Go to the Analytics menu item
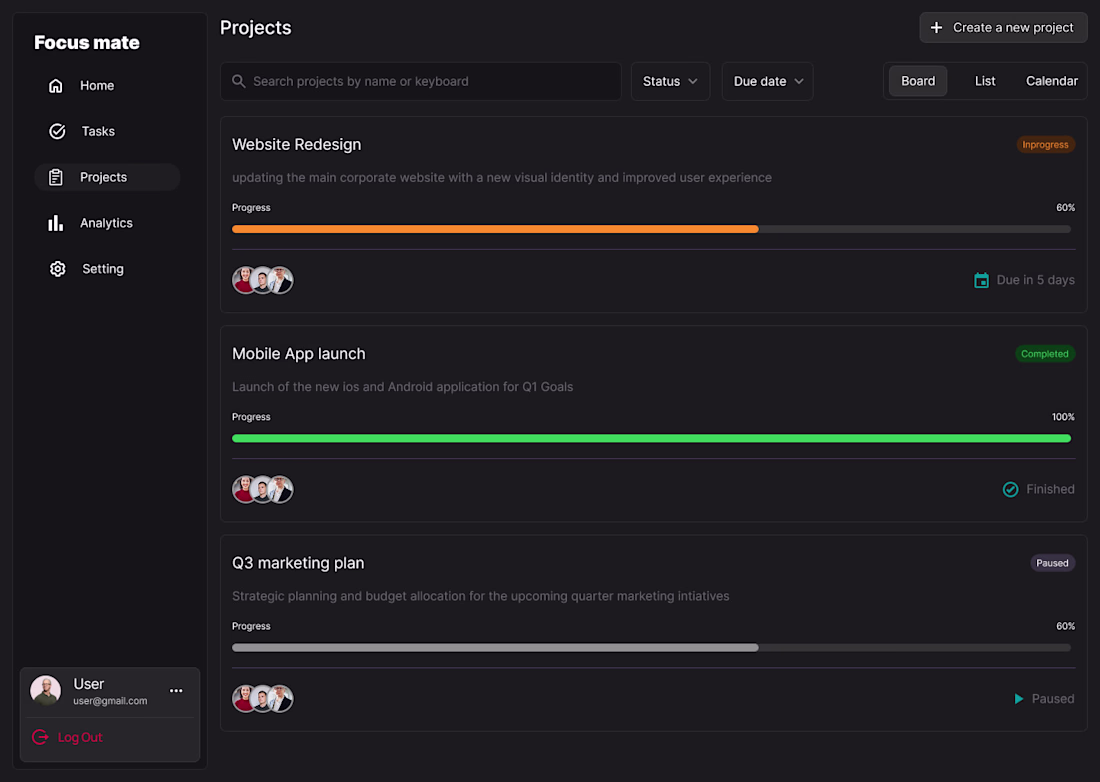1100x782 pixels. [x=106, y=223]
